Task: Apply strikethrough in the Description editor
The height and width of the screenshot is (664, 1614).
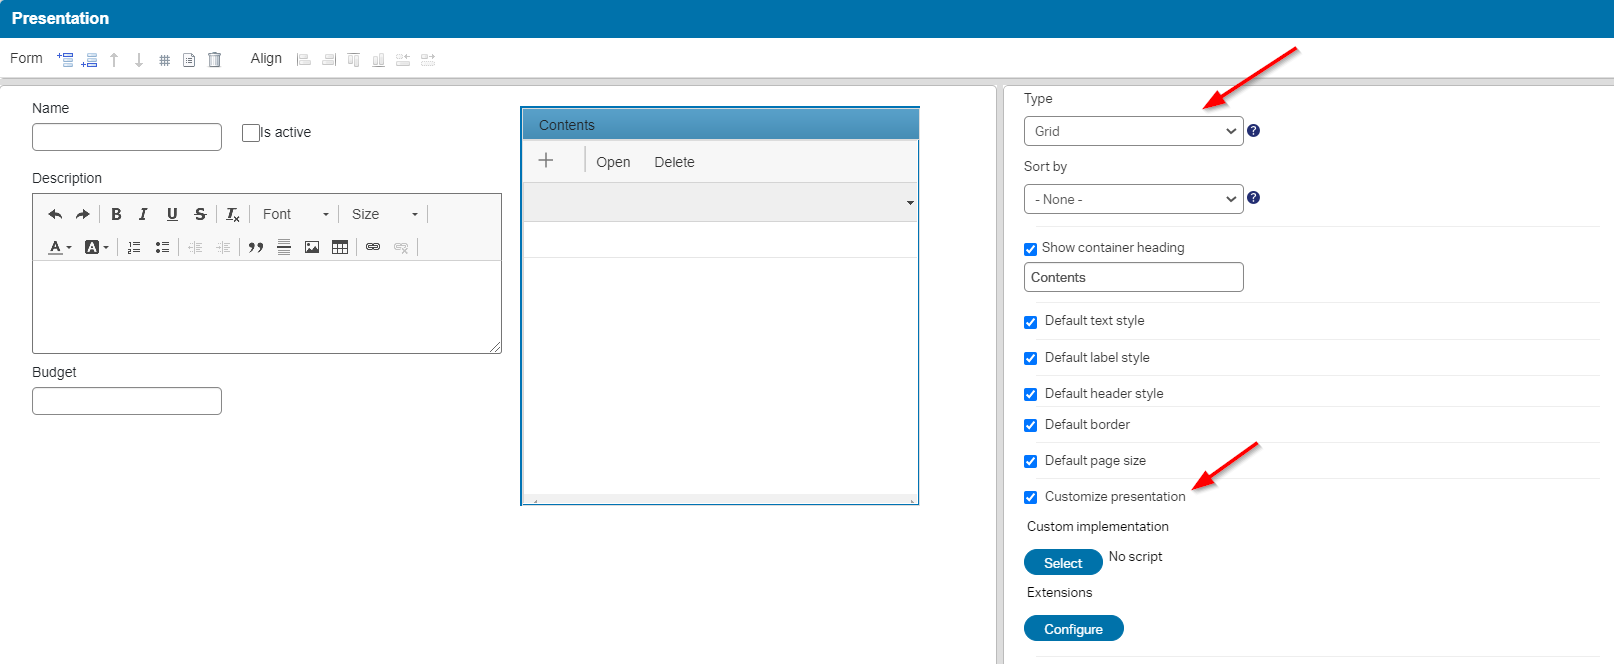Action: coord(200,214)
